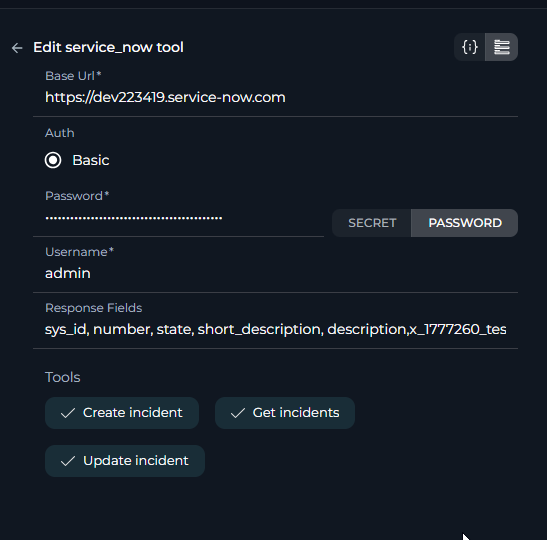Focus the masked Password field
547x540 pixels.
179,218
